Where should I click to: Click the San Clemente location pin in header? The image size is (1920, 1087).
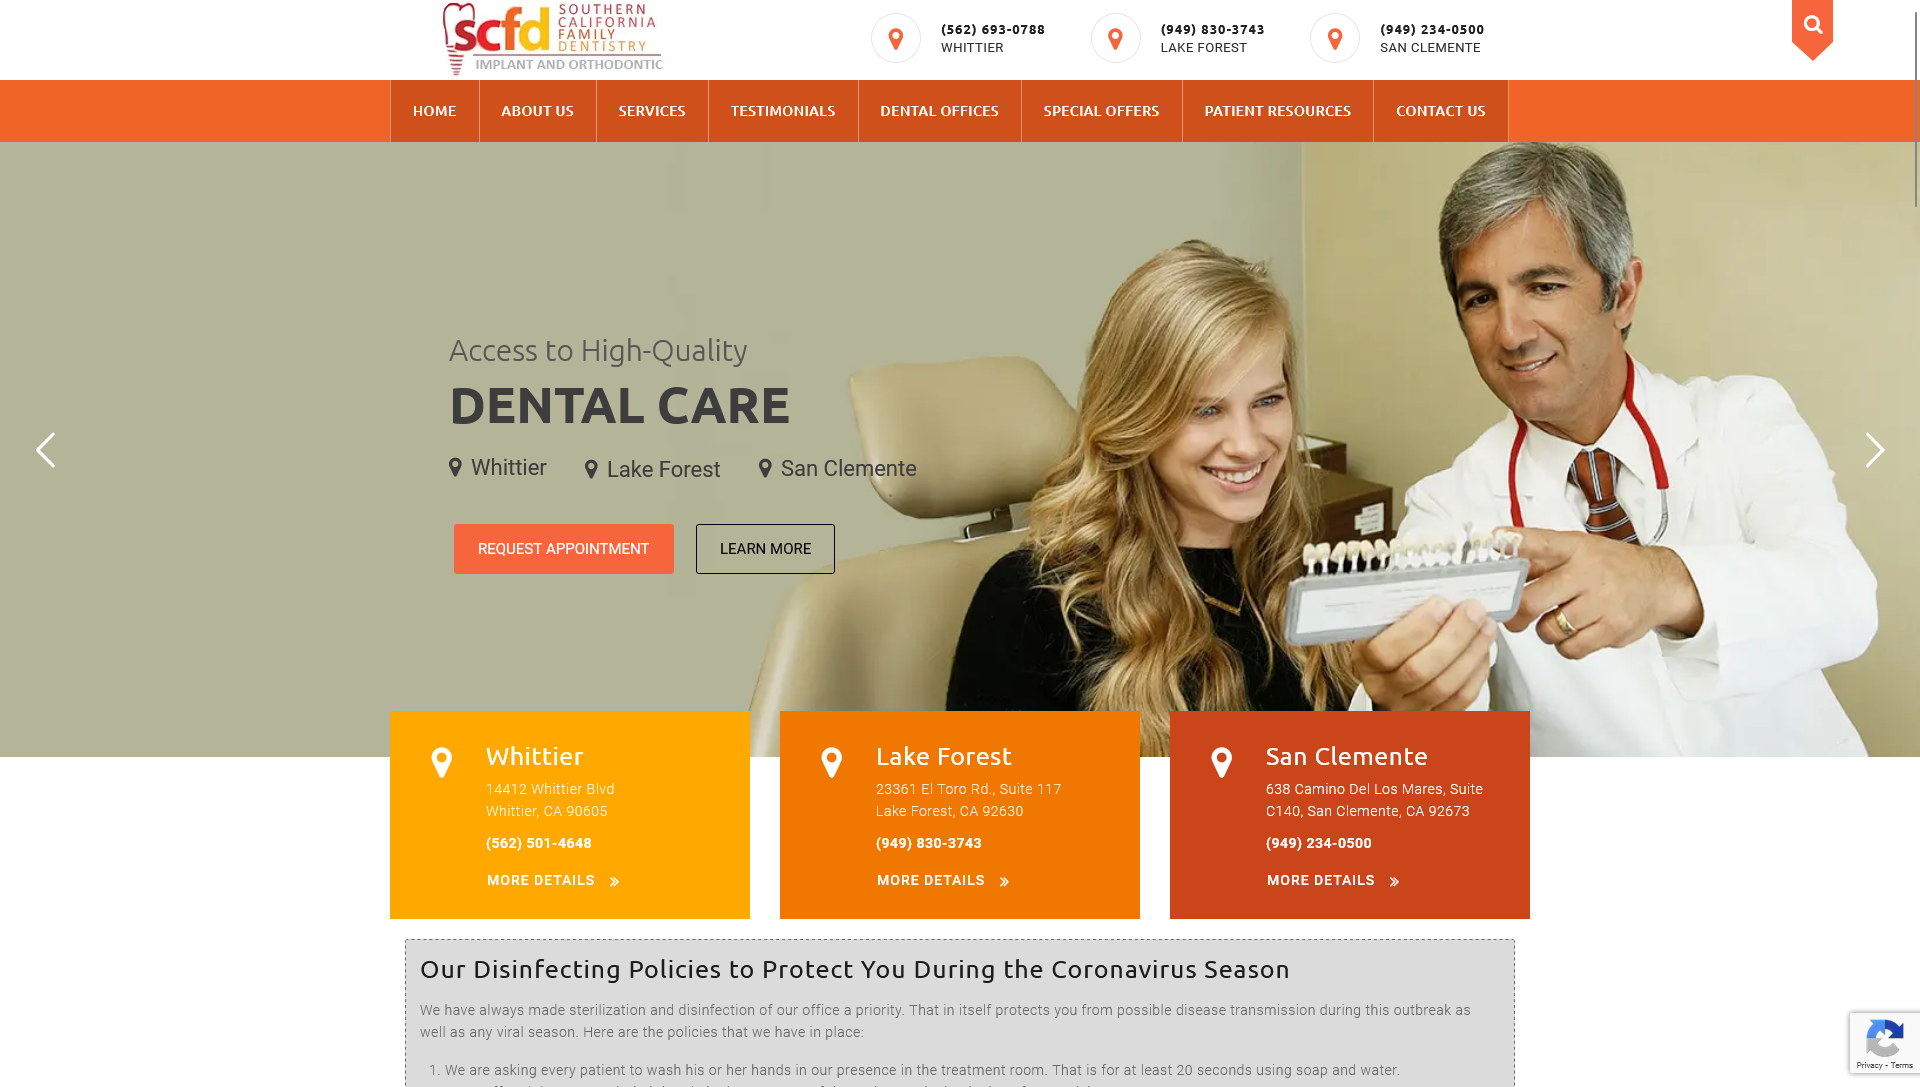(1335, 38)
